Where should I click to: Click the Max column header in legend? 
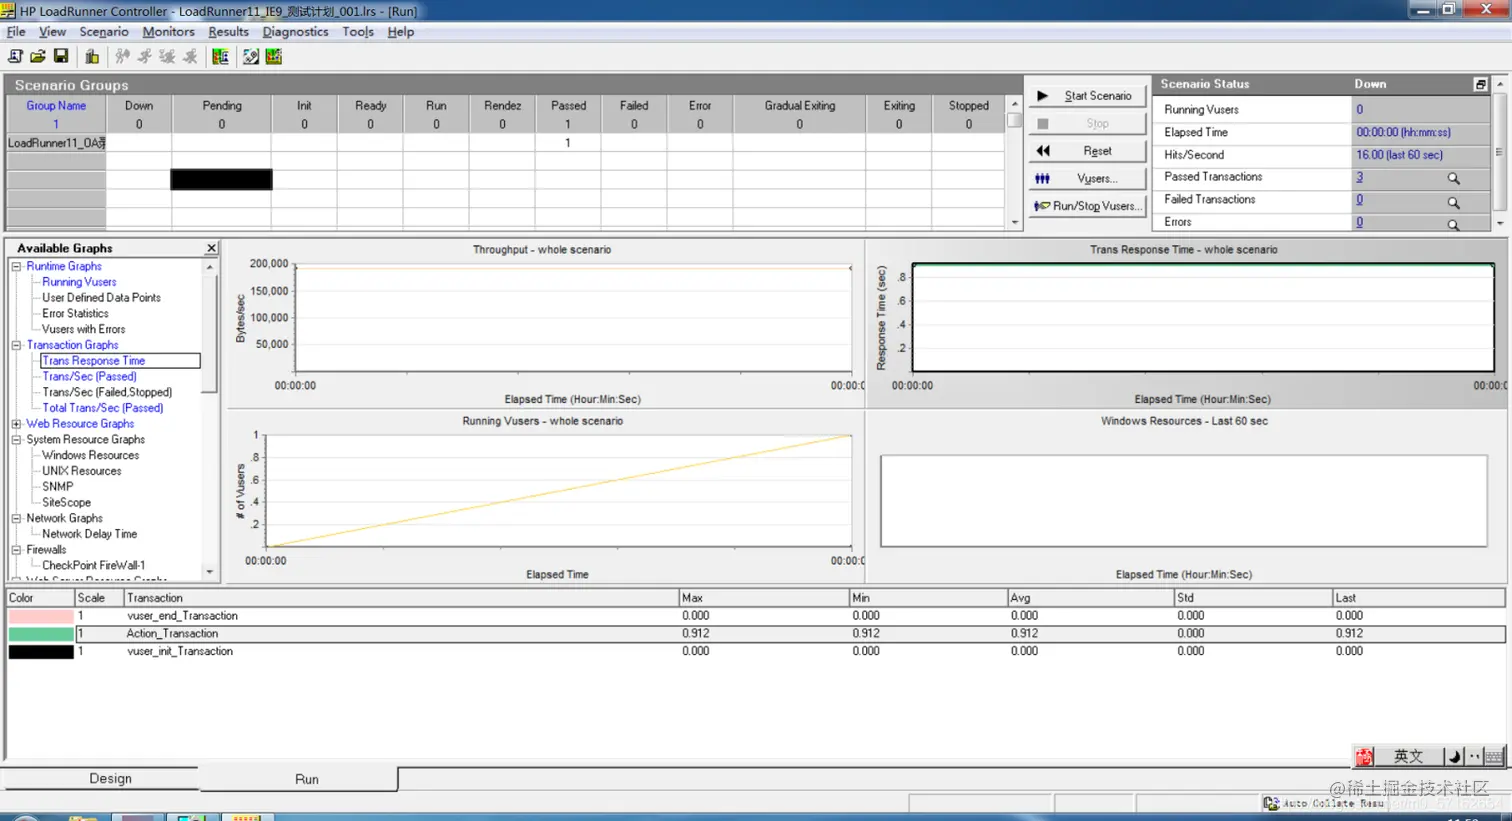coord(764,598)
